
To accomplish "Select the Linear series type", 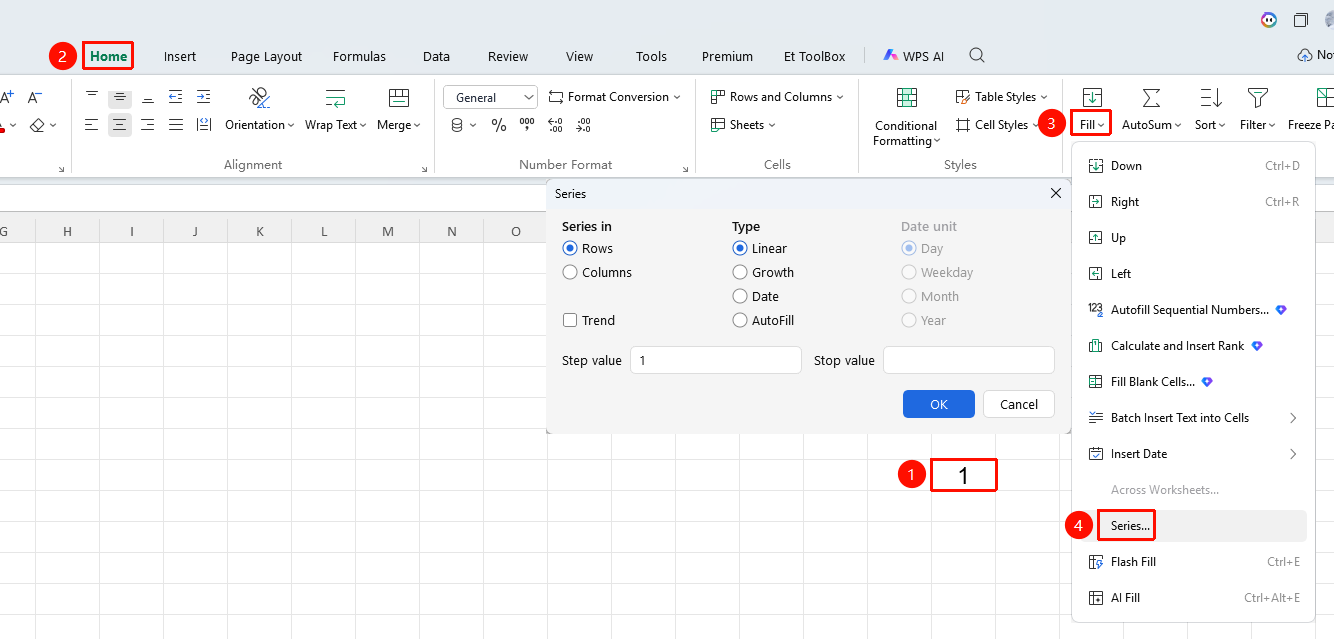I will (740, 248).
